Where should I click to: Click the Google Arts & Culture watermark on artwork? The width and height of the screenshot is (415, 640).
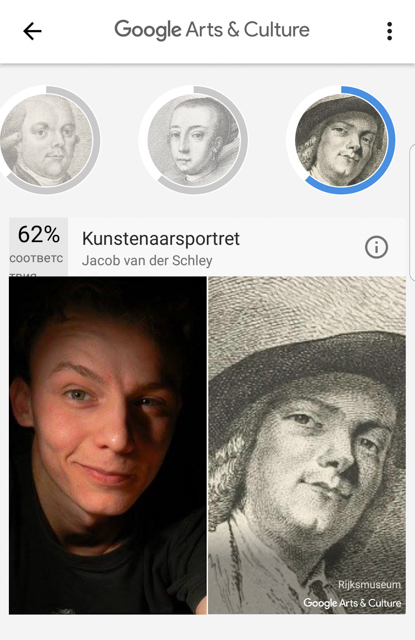[352, 603]
